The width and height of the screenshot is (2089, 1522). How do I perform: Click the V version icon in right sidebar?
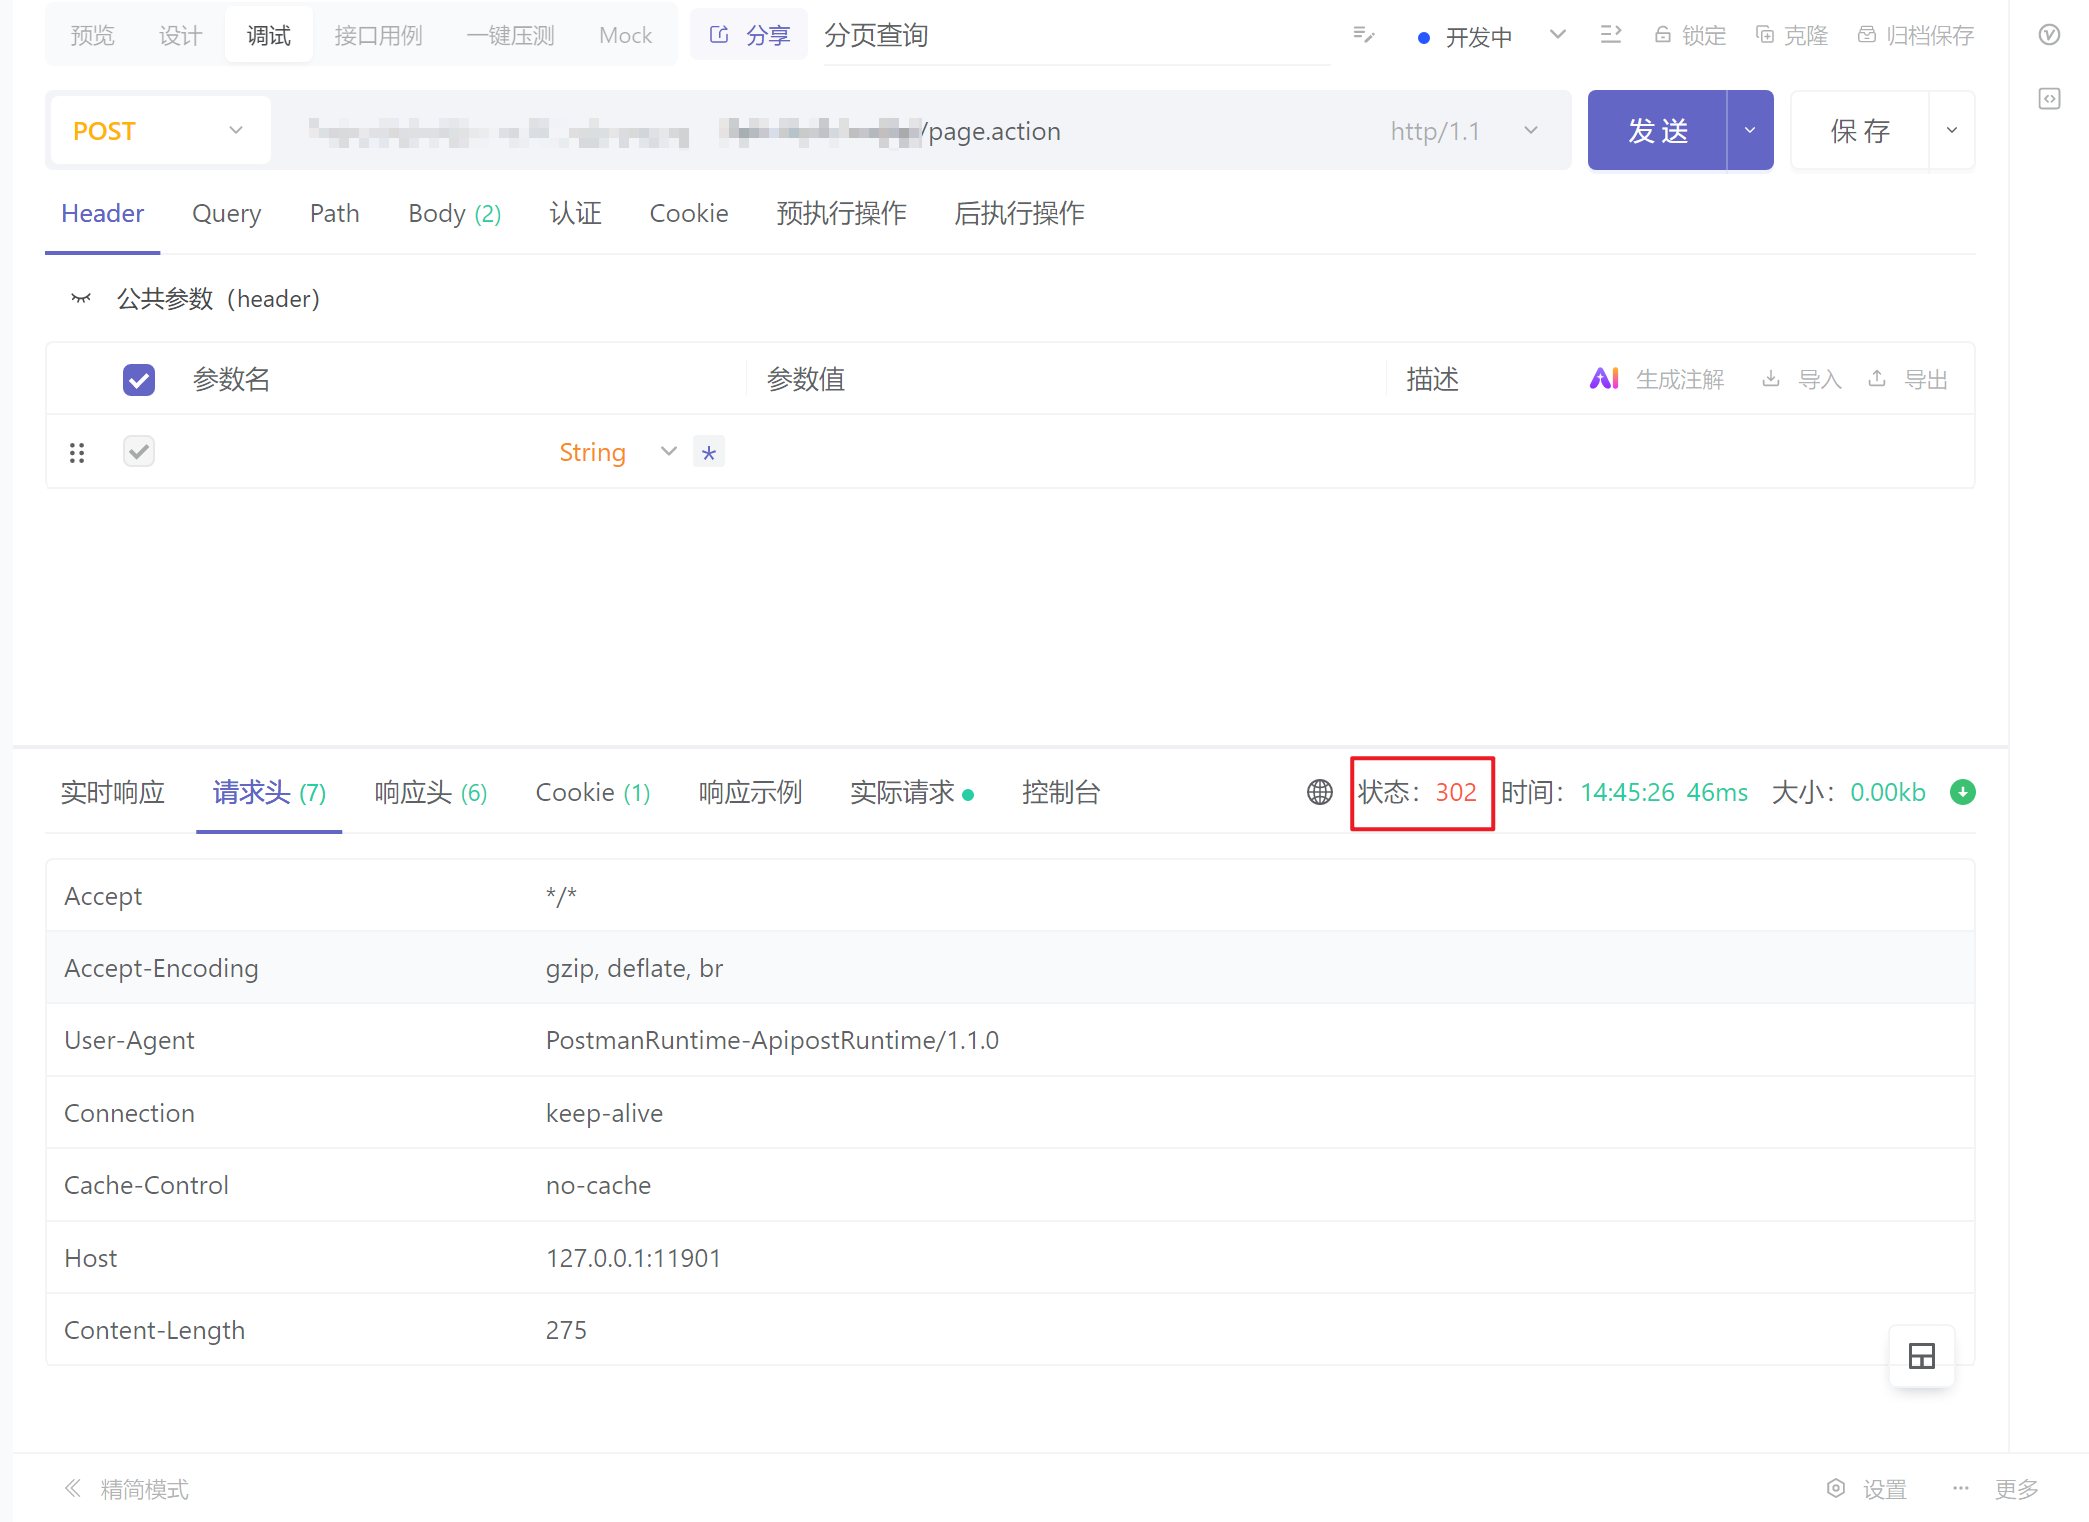tap(2049, 35)
